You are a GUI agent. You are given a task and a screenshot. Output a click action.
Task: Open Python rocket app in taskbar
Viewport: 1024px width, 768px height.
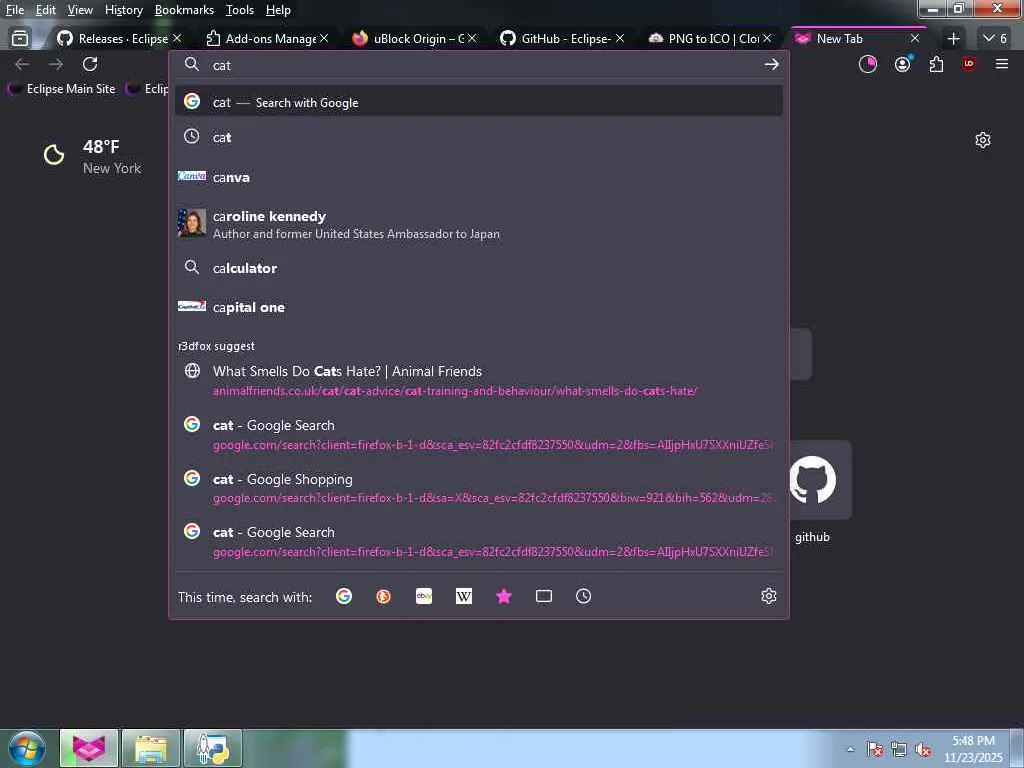(x=213, y=748)
